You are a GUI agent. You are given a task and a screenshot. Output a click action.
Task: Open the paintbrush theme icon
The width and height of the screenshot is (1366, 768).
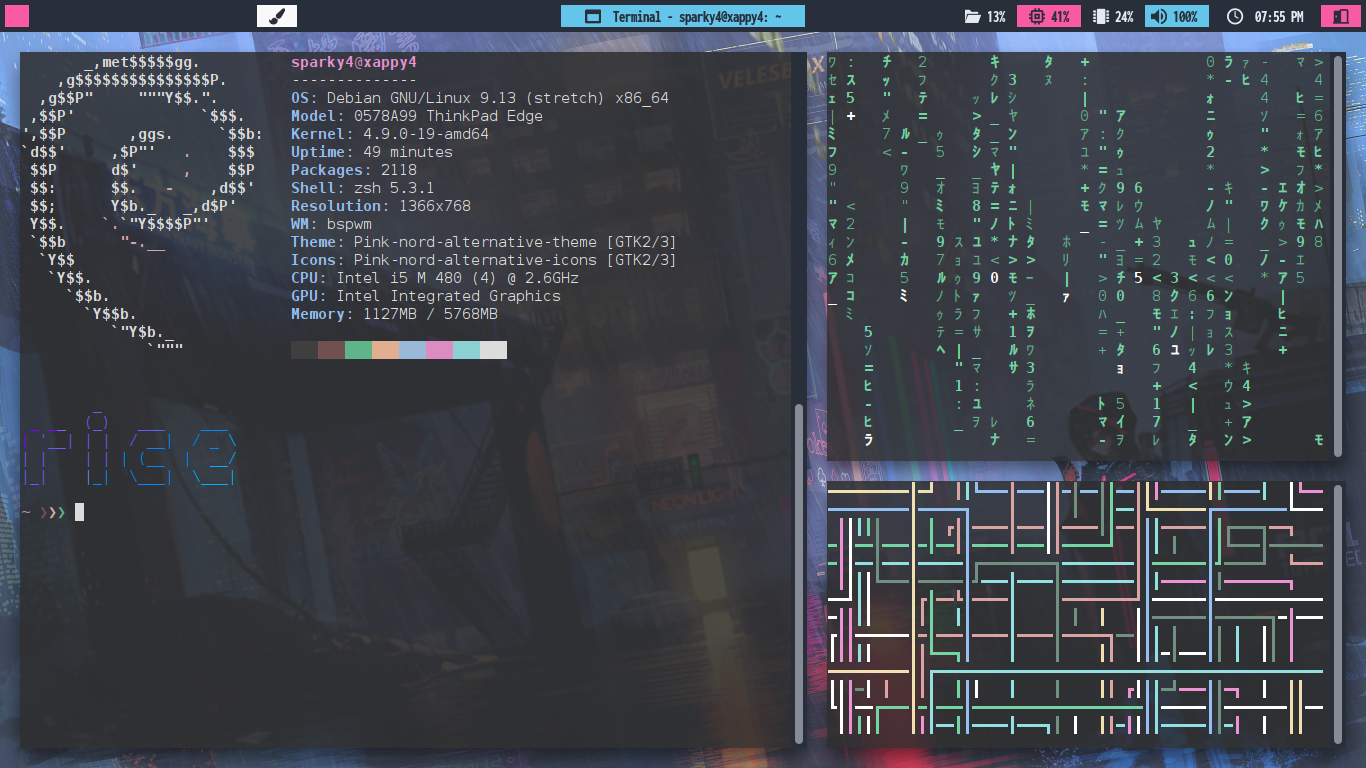(277, 16)
